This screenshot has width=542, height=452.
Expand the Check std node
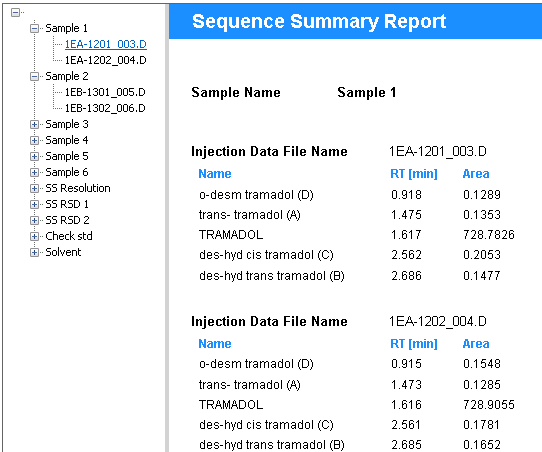34,236
